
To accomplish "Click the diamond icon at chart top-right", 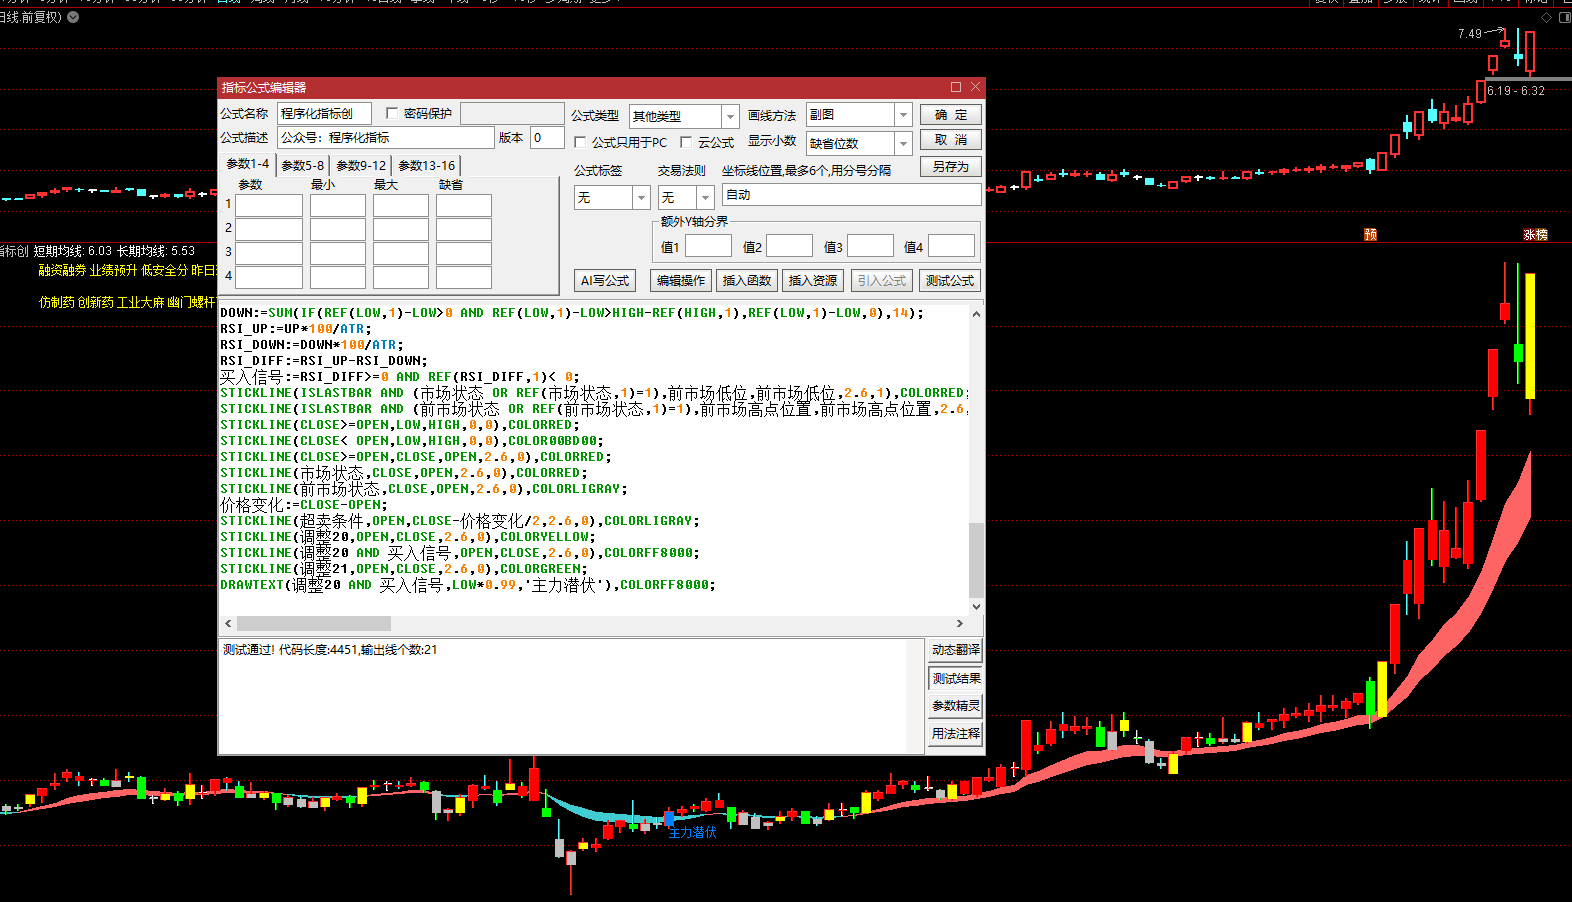I will [1546, 17].
